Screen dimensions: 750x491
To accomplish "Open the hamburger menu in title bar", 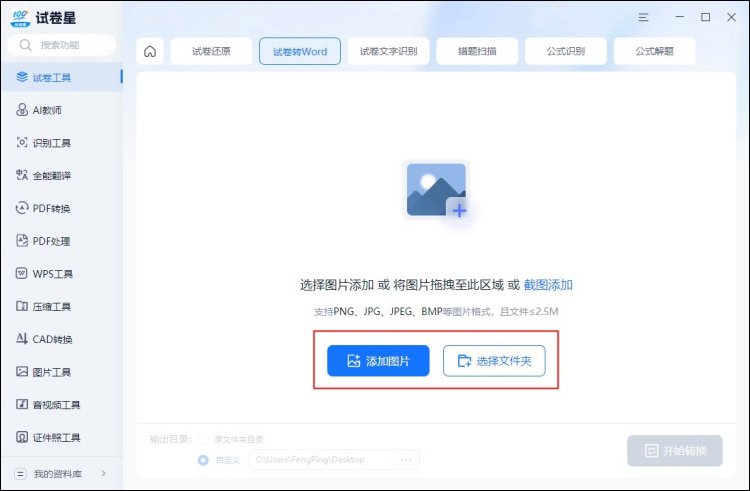I will (x=643, y=17).
